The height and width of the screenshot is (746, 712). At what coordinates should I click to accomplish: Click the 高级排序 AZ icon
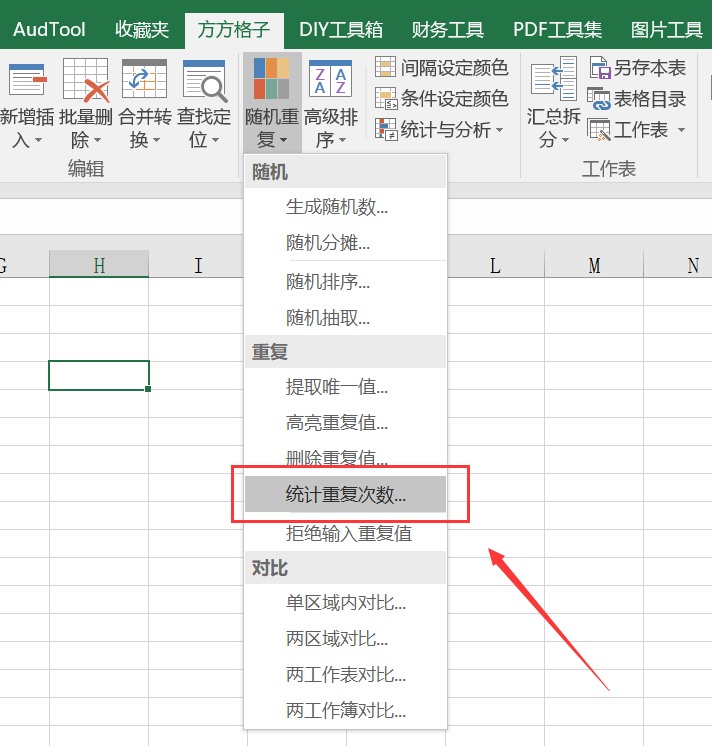point(331,79)
